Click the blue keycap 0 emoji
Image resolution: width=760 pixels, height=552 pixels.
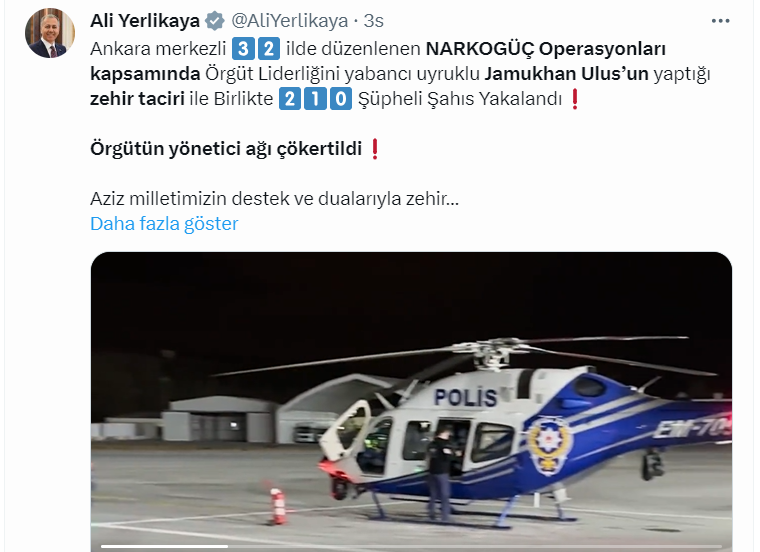[341, 99]
